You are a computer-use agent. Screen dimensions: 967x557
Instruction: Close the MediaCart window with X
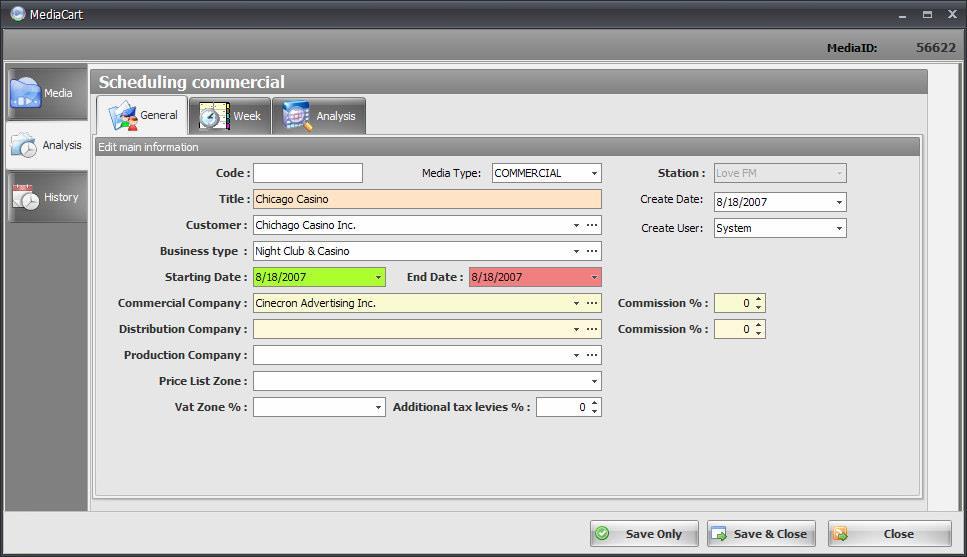point(952,14)
